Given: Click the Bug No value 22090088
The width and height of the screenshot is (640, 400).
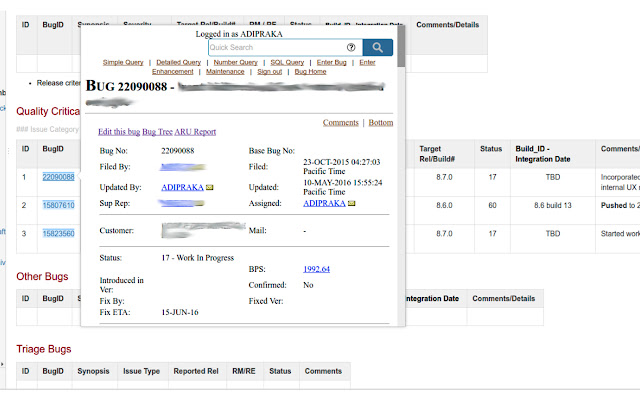Looking at the screenshot, I should click(178, 151).
